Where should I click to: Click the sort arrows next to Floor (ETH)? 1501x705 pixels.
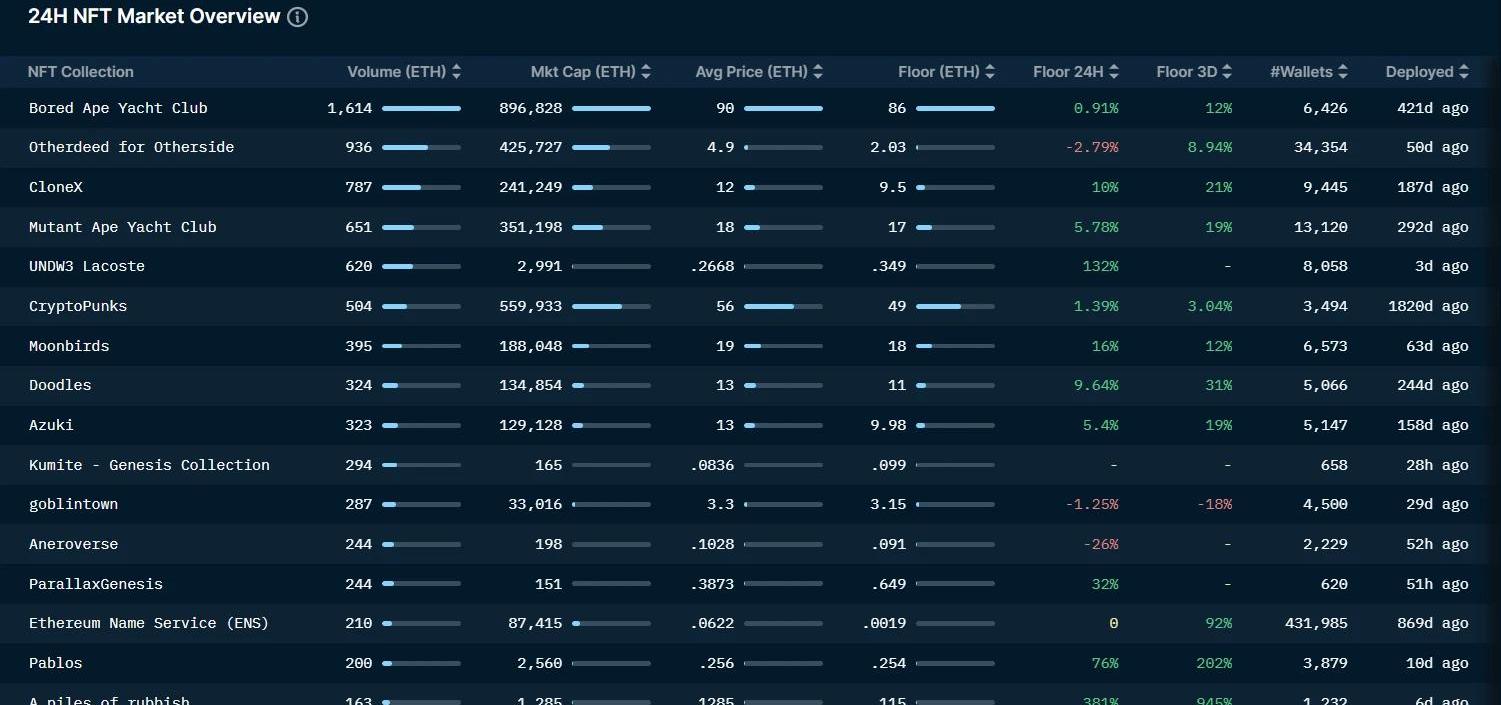(x=990, y=72)
